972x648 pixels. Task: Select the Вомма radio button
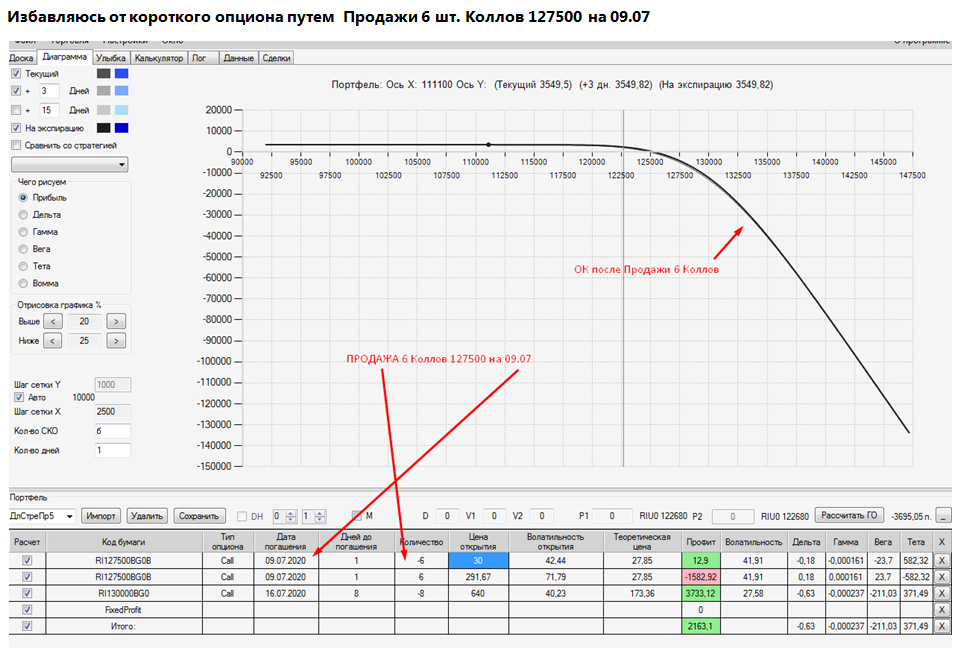pos(24,283)
